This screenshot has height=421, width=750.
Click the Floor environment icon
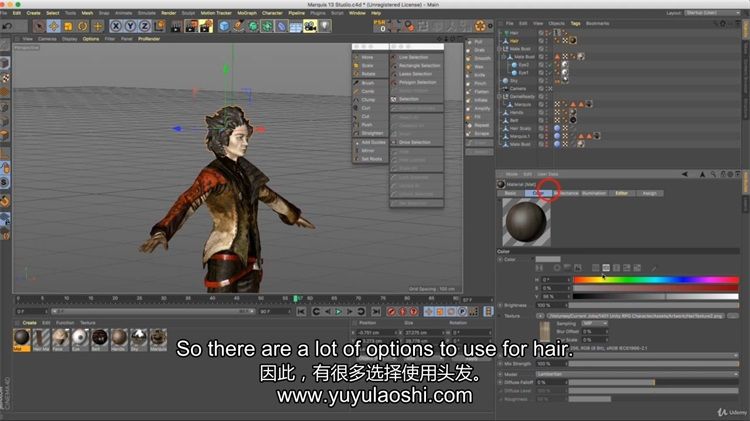pyautogui.click(x=296, y=26)
